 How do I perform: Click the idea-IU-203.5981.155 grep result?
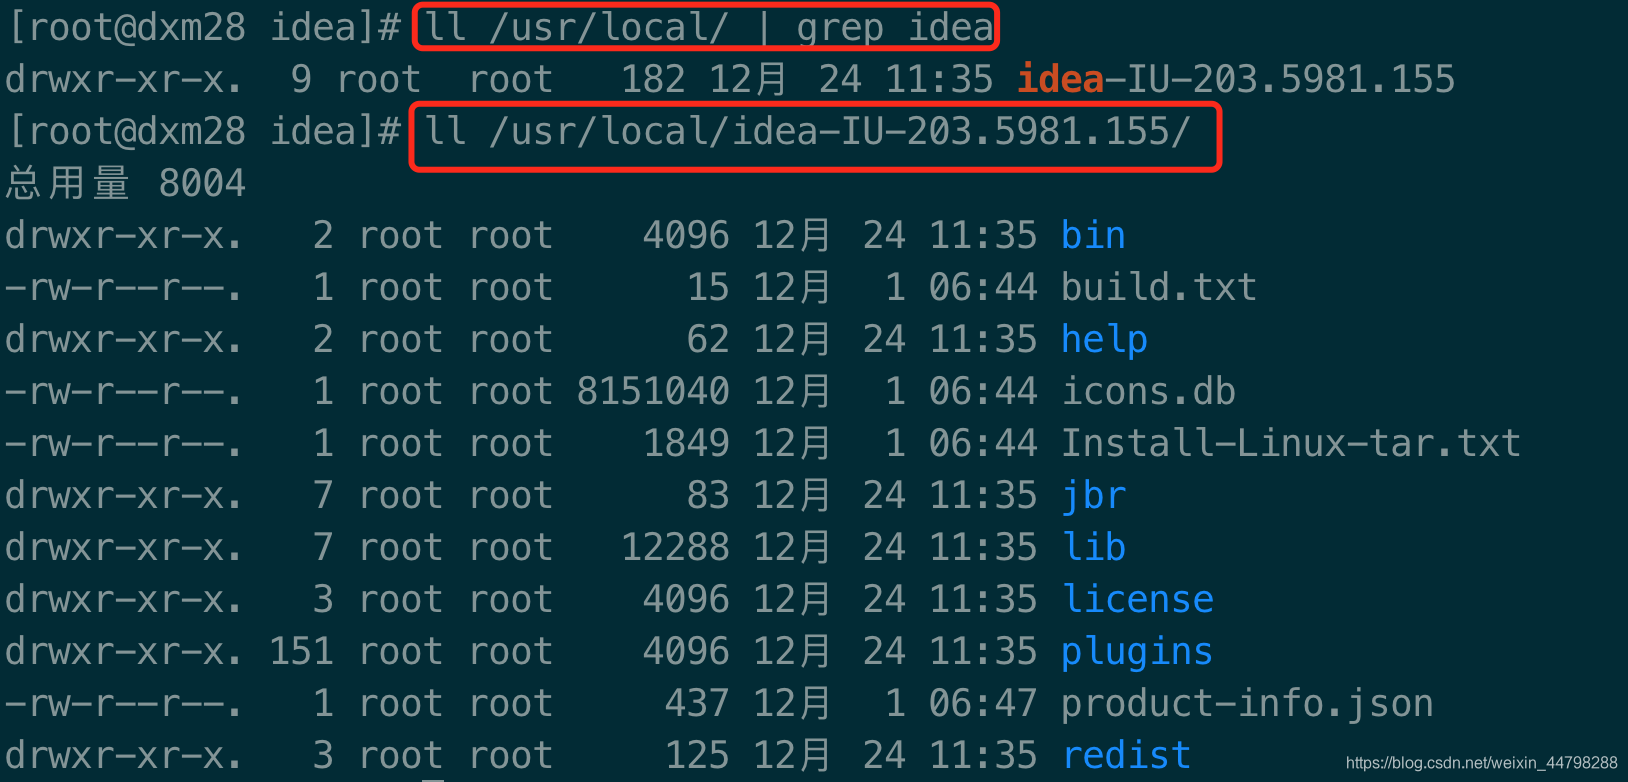pos(1235,80)
